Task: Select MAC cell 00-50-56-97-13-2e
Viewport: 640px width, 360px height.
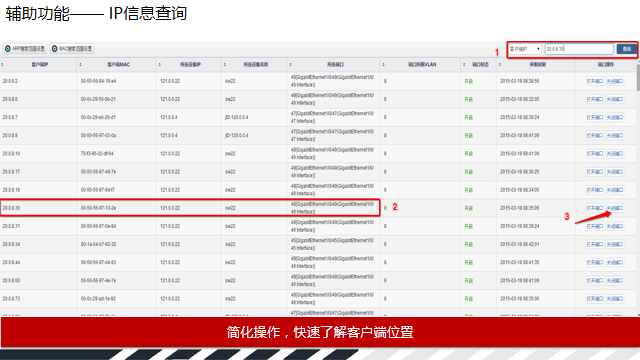Action: click(98, 208)
